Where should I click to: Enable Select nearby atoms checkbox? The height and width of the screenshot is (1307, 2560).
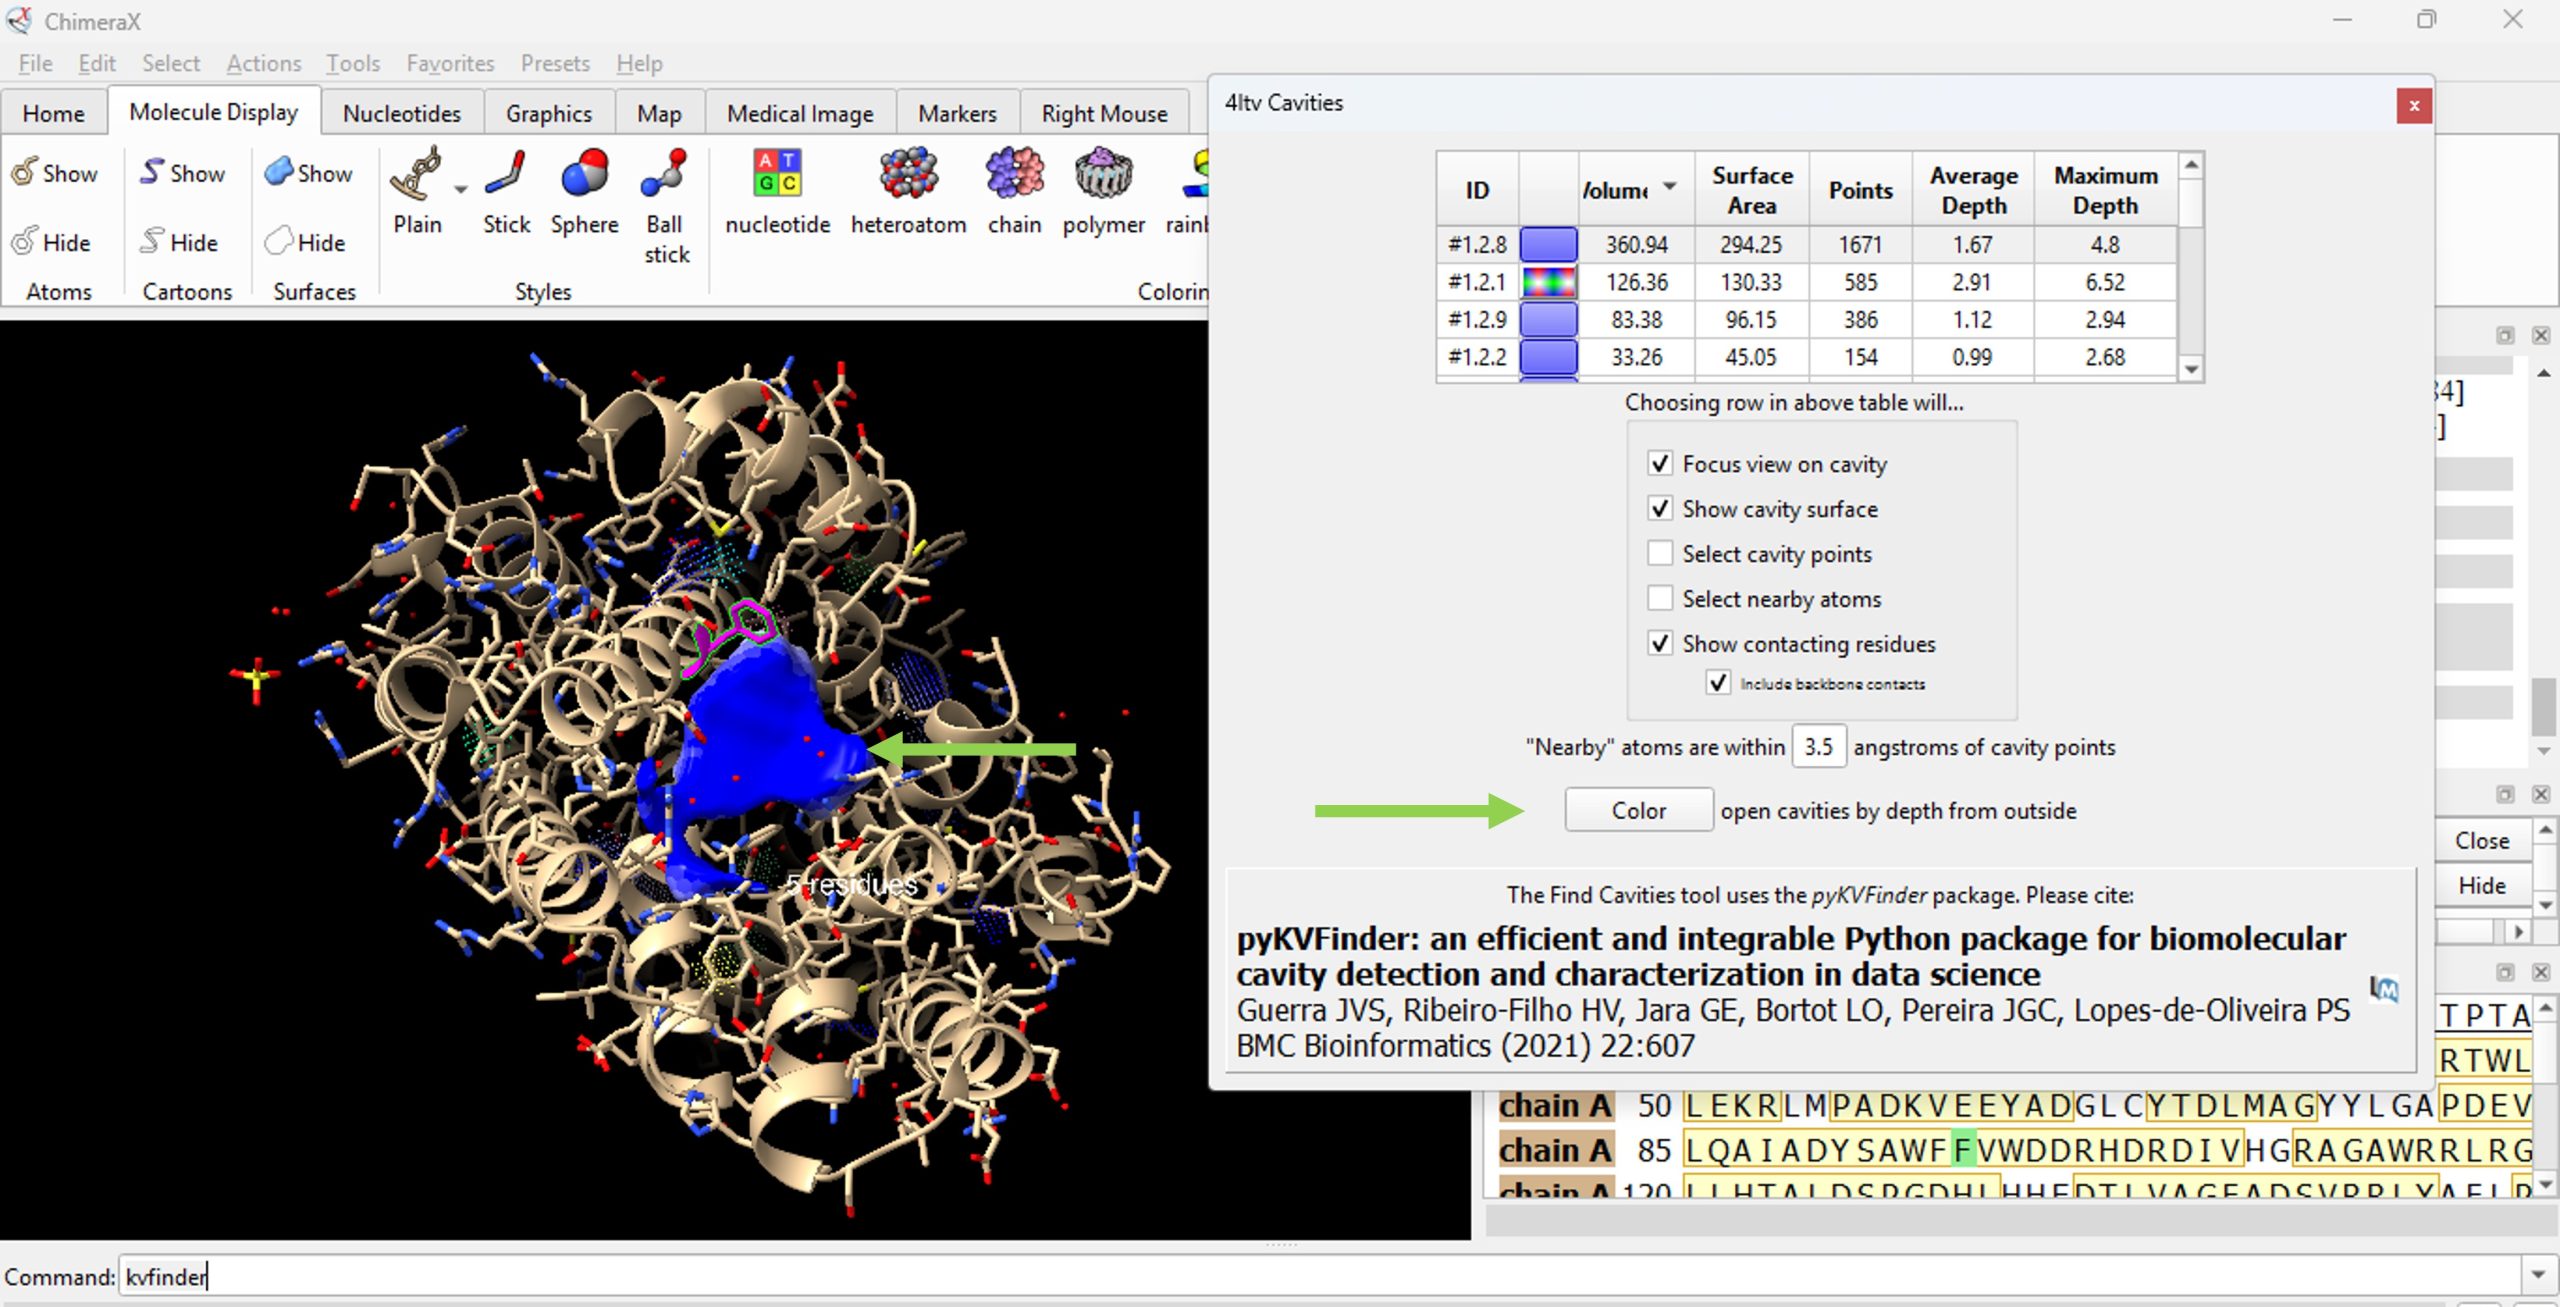[x=1660, y=598]
